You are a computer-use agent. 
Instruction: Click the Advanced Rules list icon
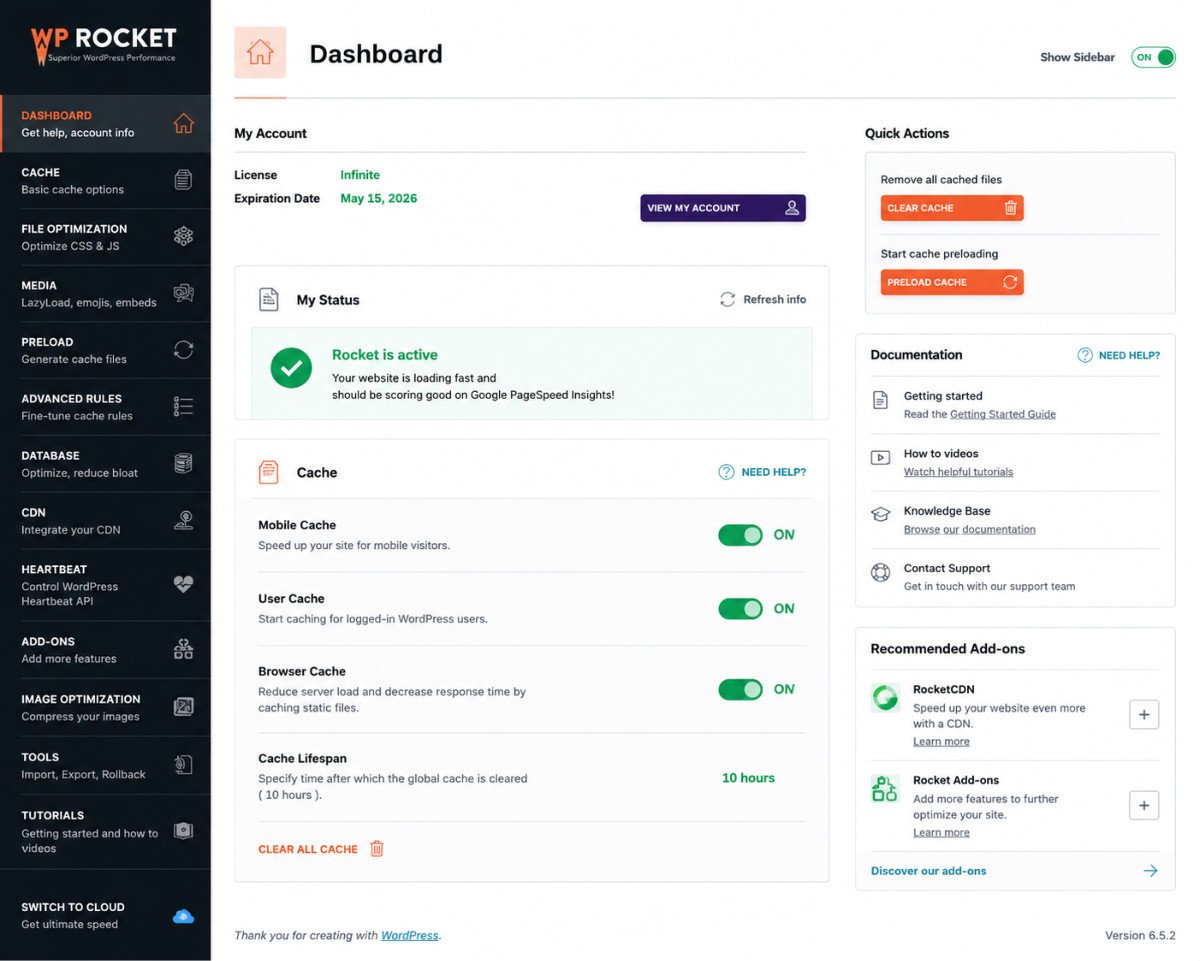183,406
